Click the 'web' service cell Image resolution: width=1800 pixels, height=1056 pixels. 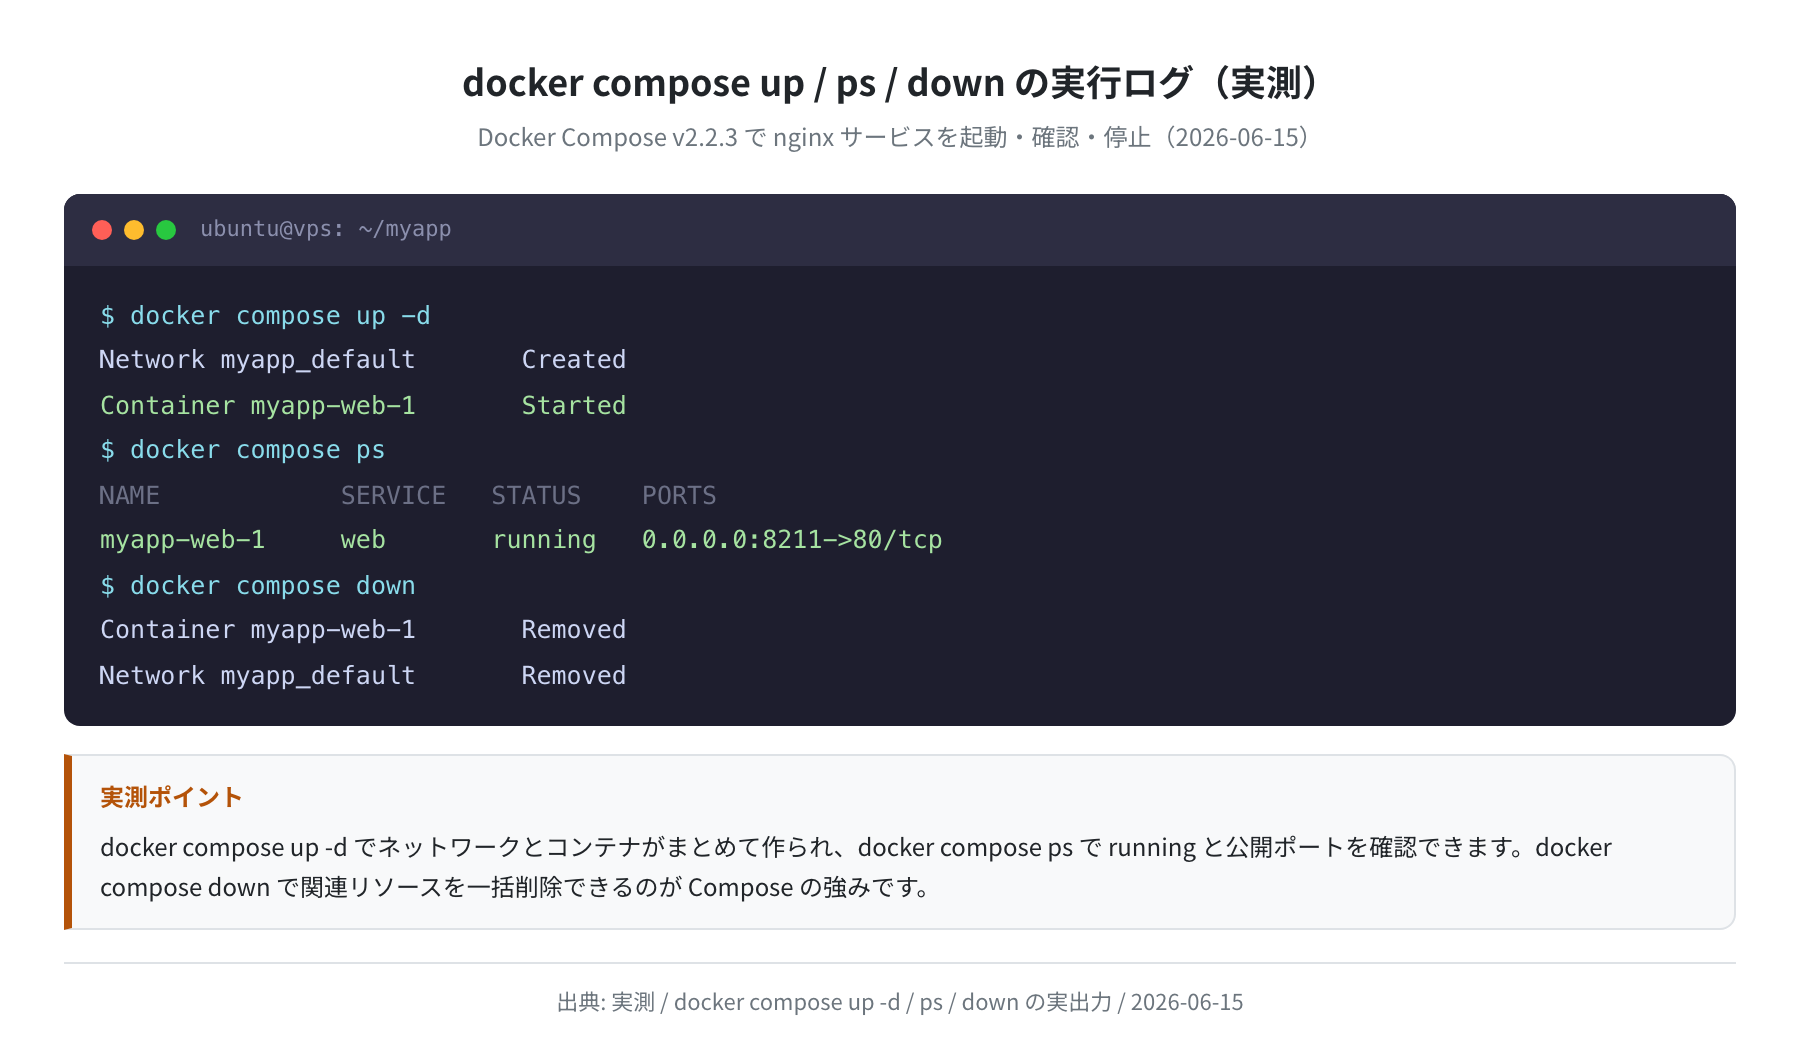[x=363, y=540]
